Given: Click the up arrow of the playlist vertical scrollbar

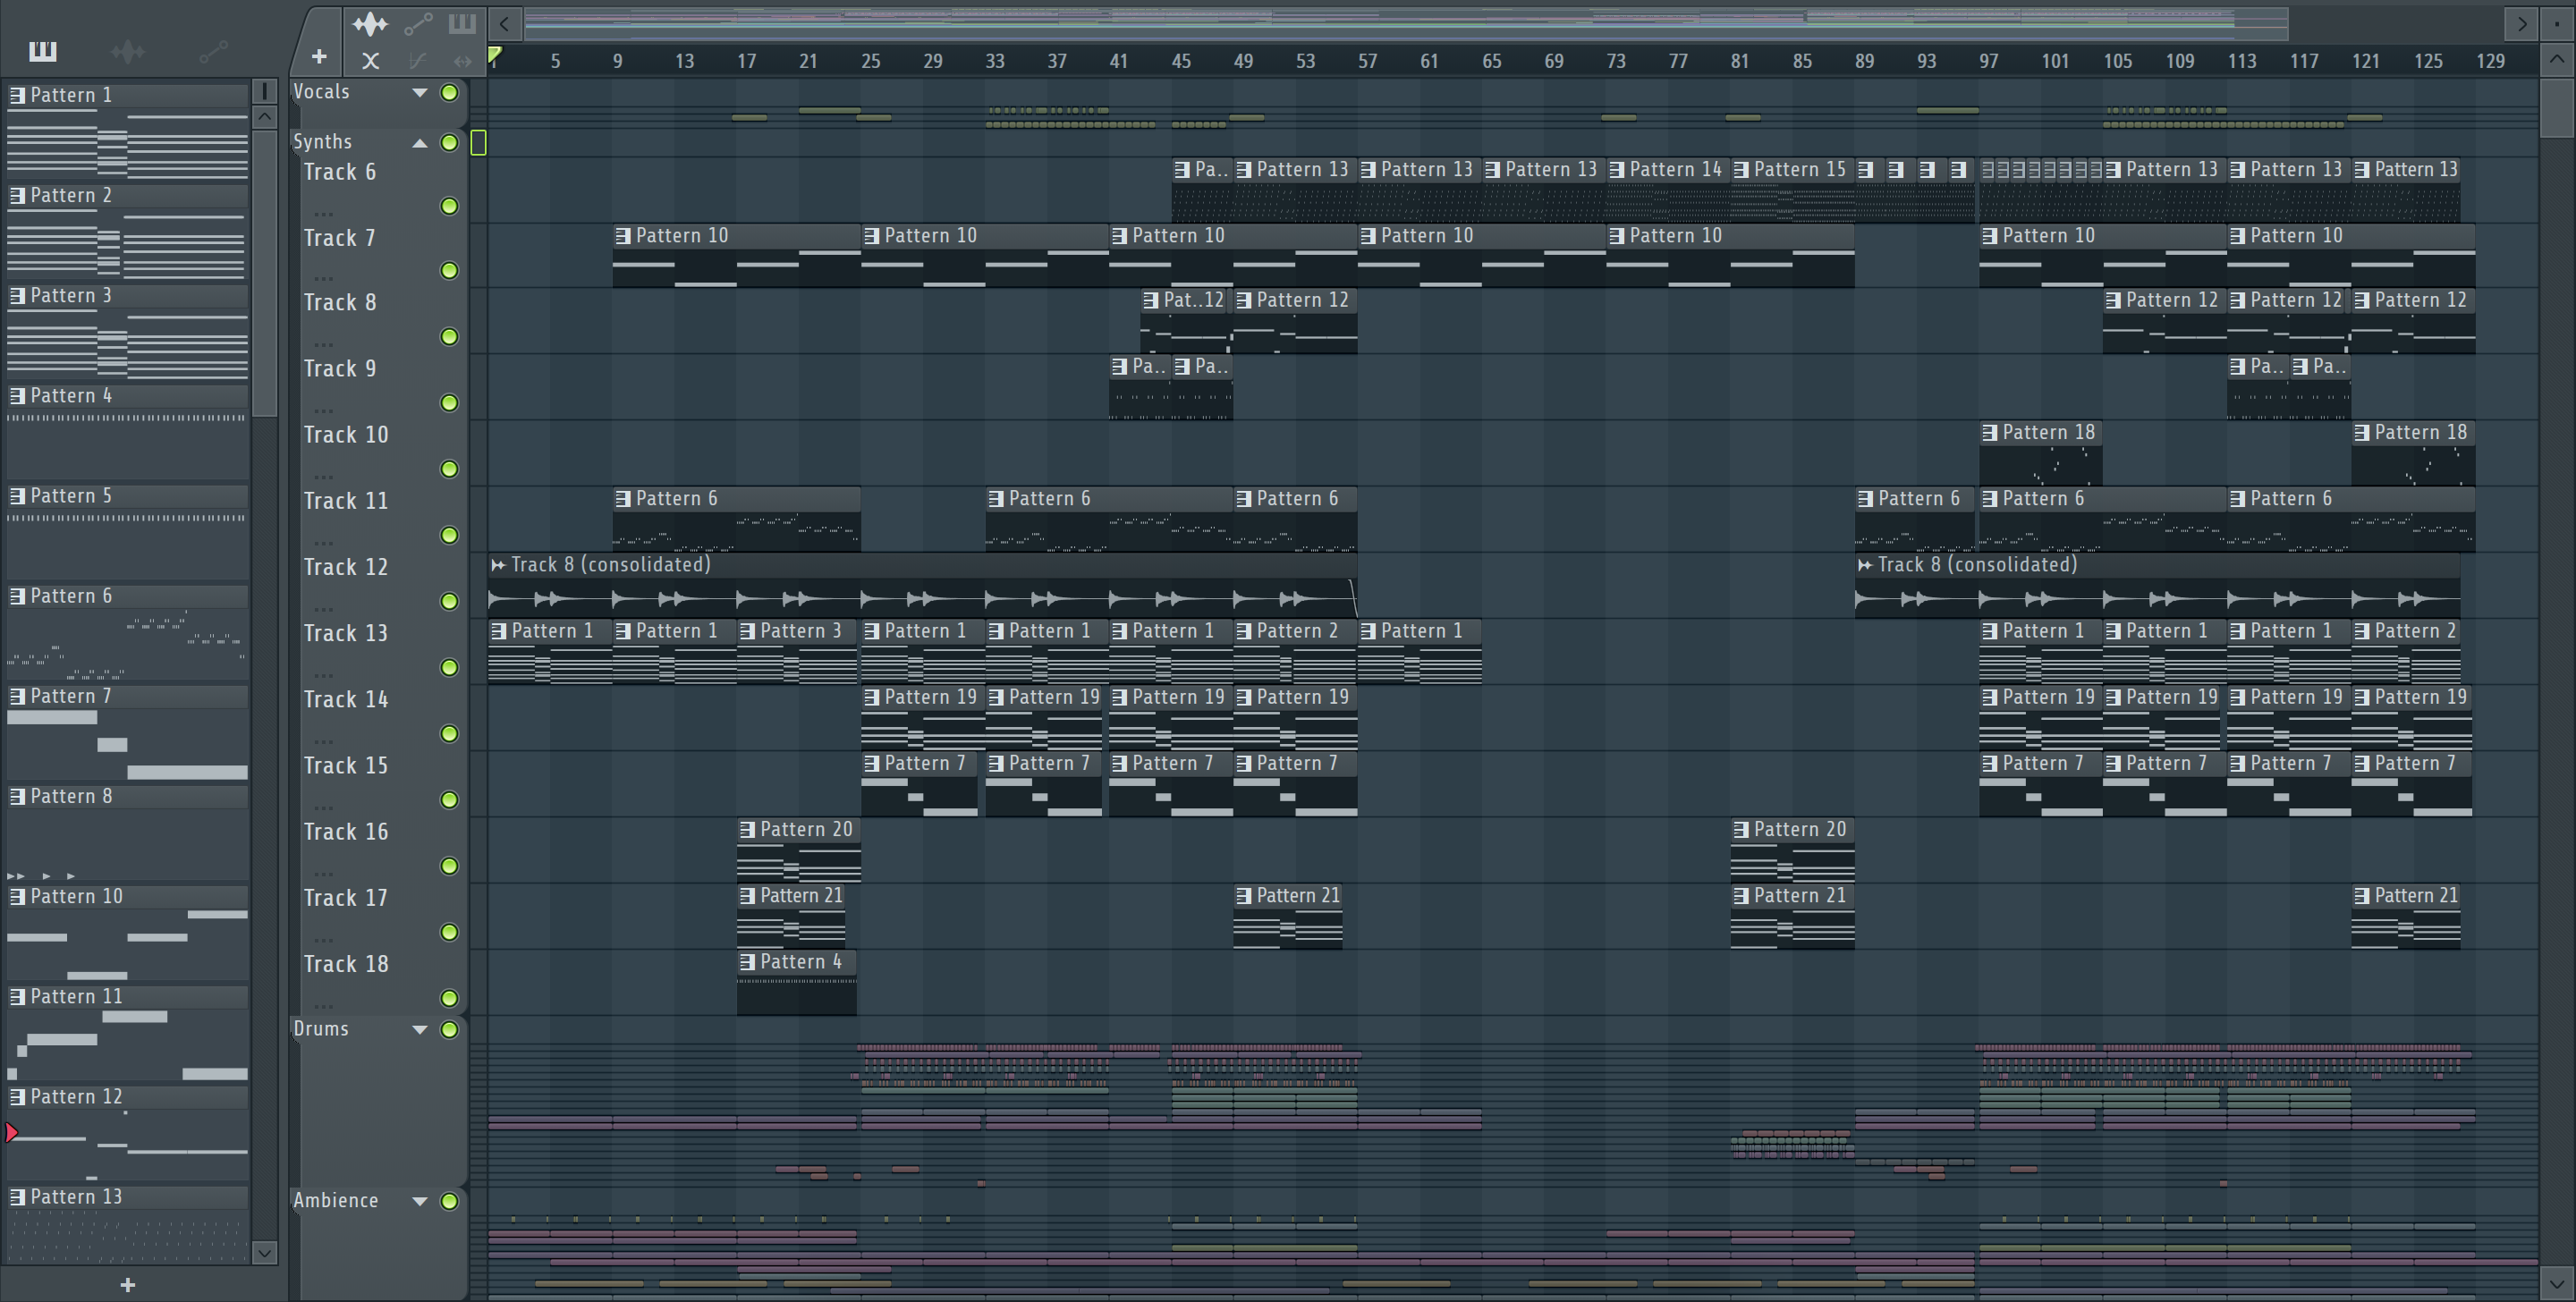Looking at the screenshot, I should click(2556, 60).
